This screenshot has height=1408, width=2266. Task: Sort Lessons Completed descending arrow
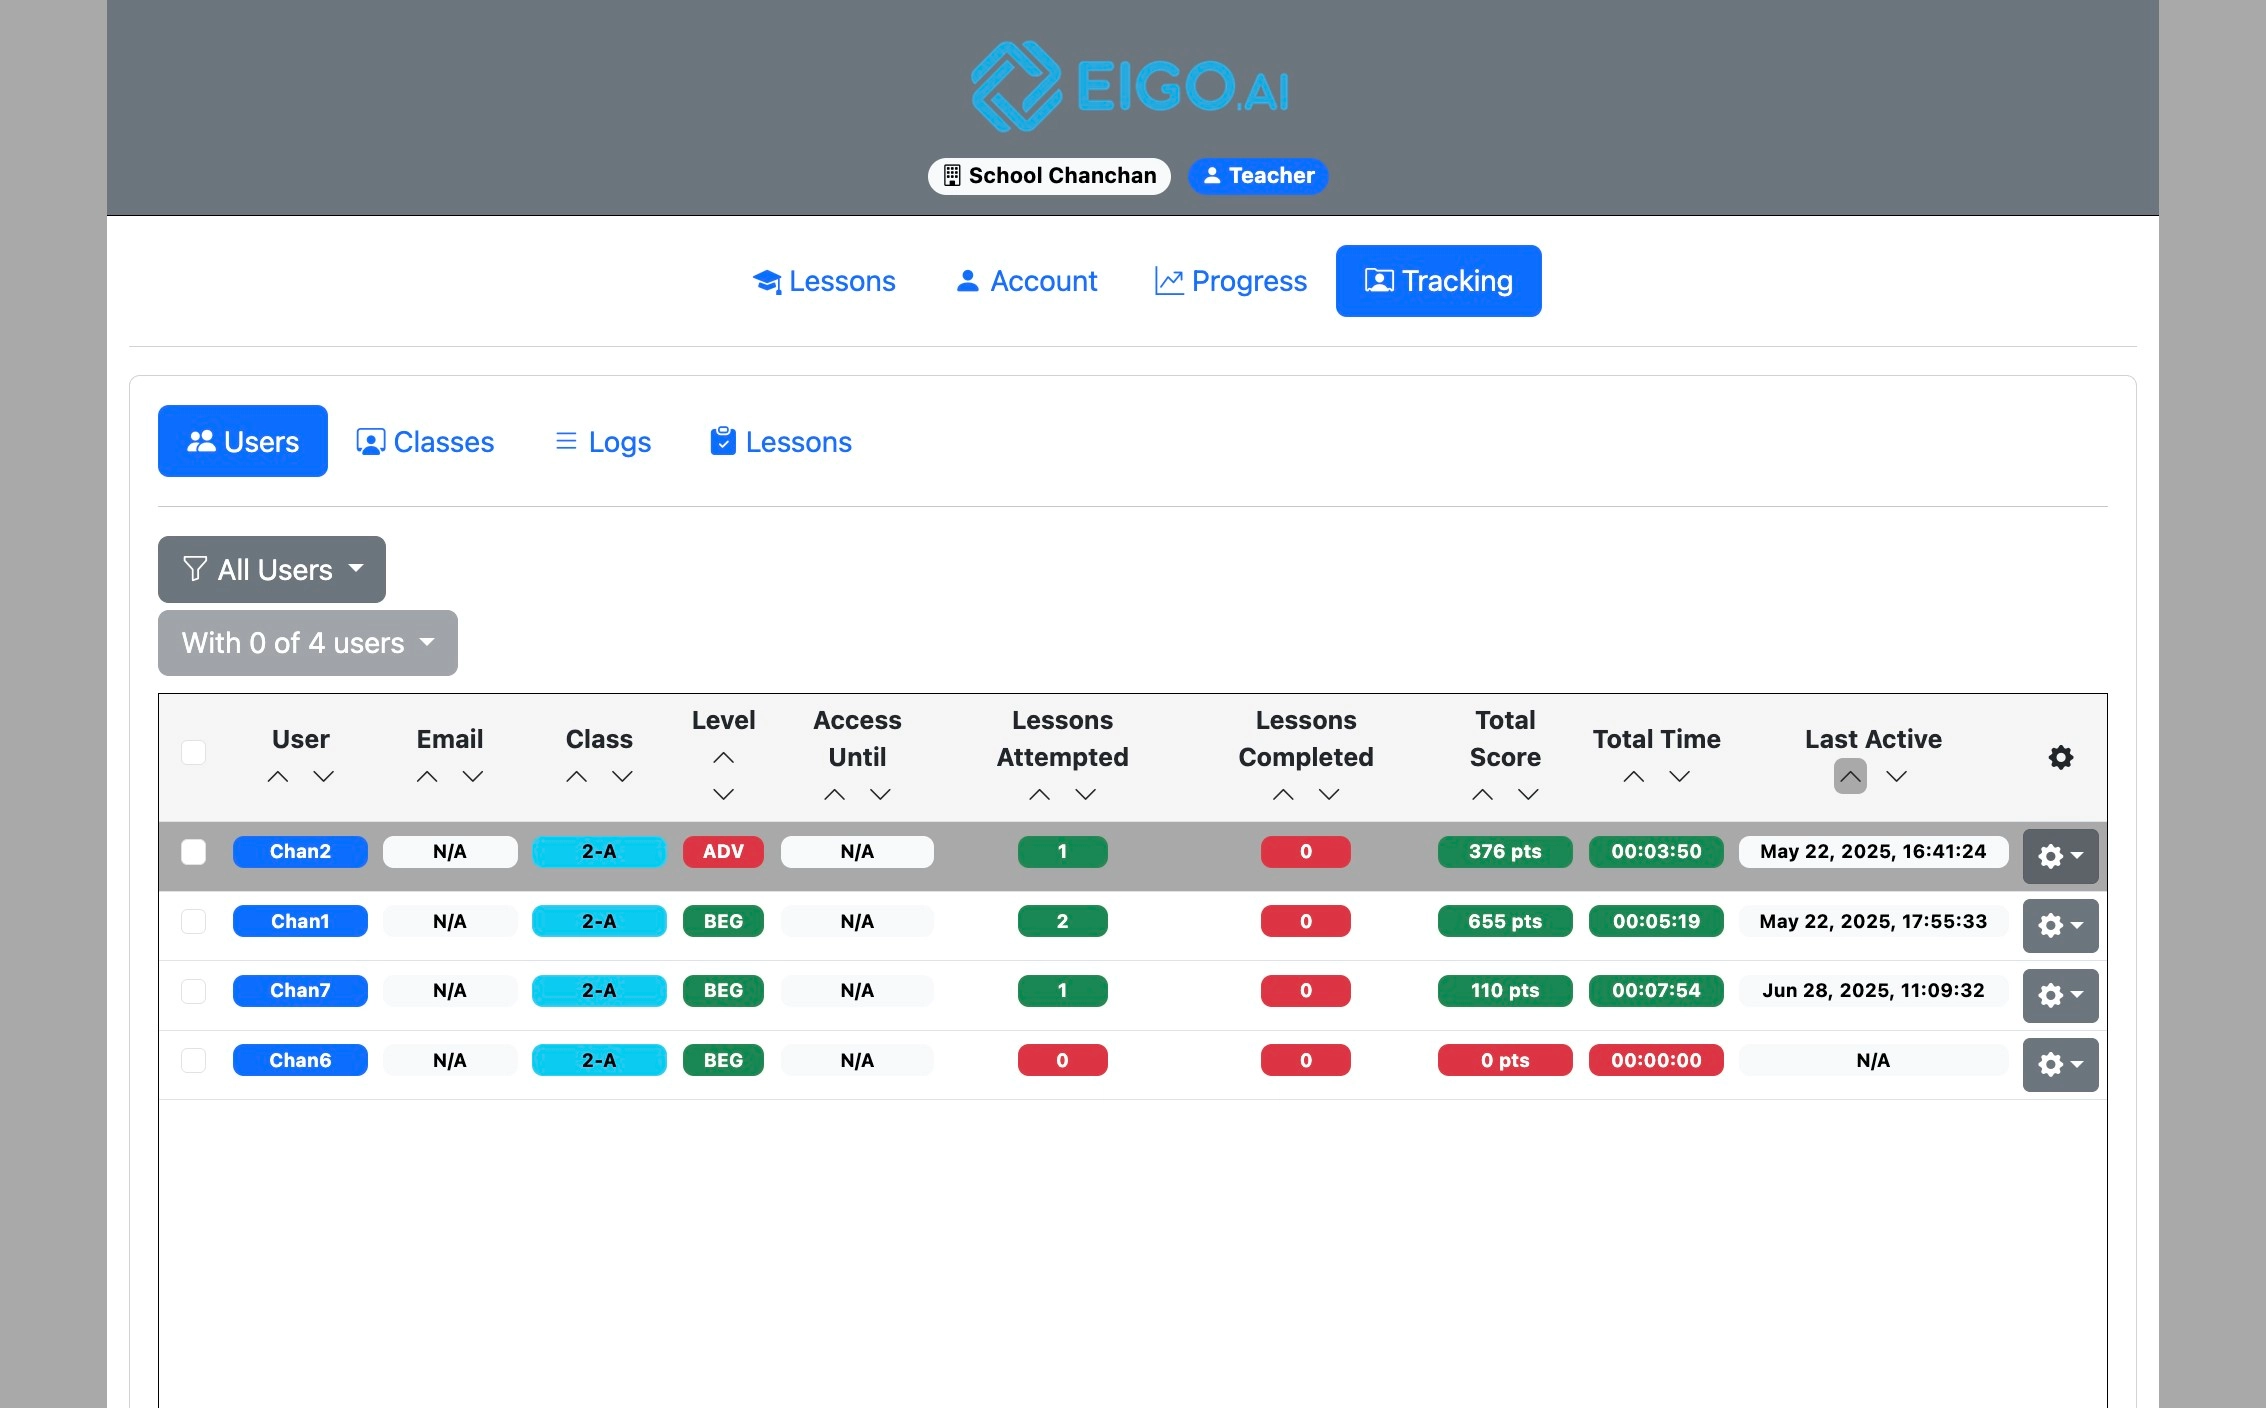[1328, 795]
